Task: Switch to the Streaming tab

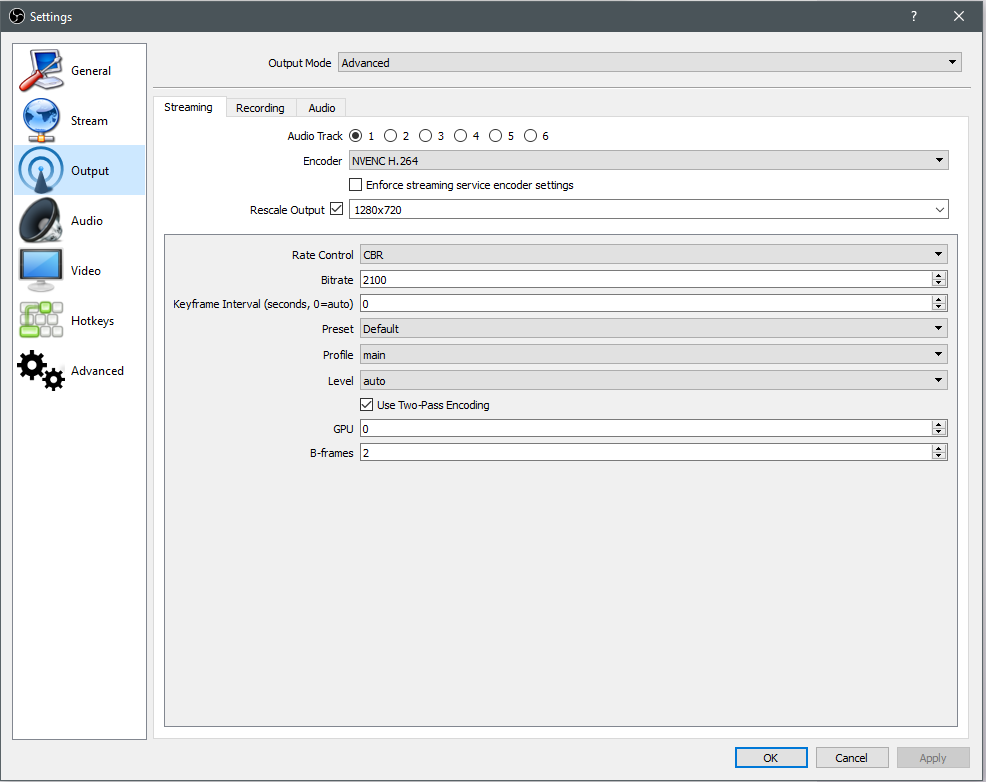Action: pyautogui.click(x=189, y=107)
